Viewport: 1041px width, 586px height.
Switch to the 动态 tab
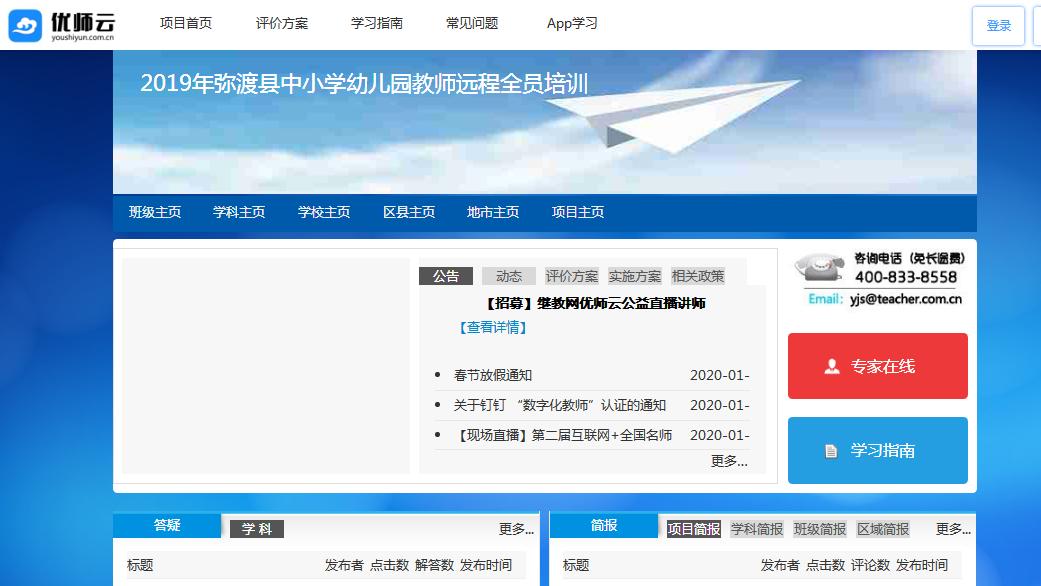[509, 276]
